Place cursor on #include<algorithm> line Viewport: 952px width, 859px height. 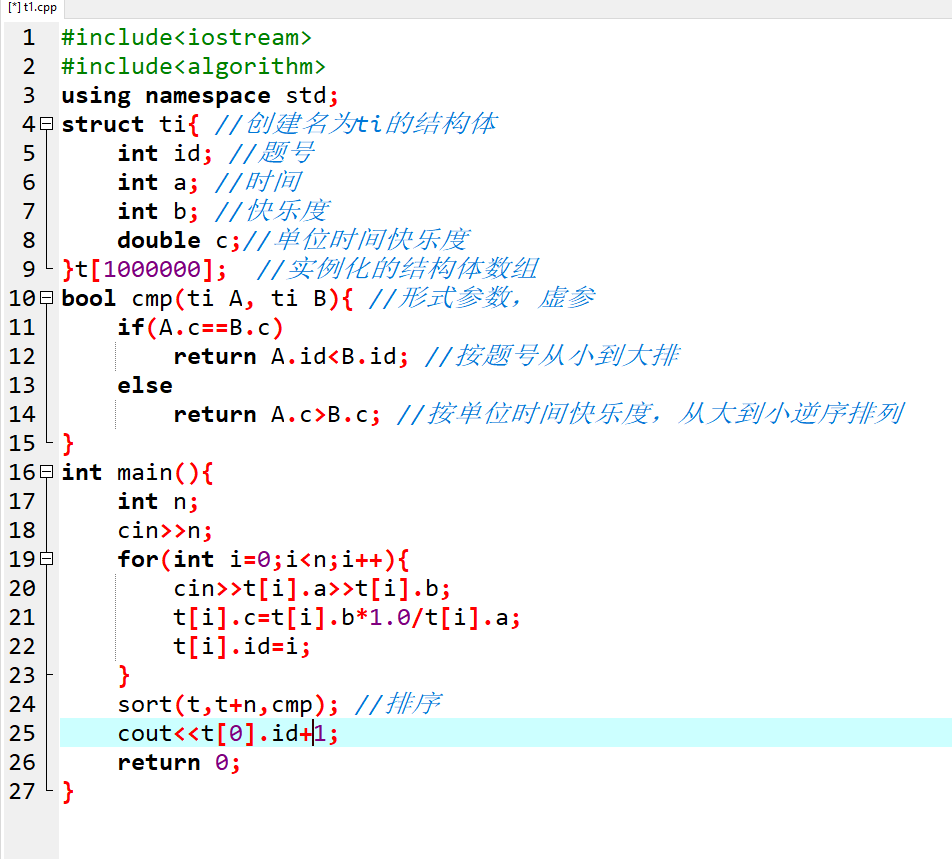(193, 67)
